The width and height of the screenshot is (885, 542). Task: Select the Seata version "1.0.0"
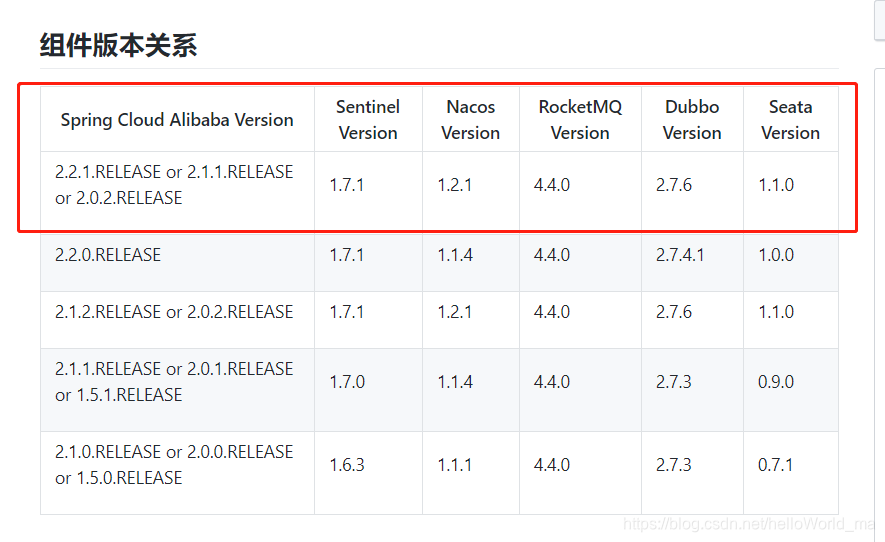(776, 255)
